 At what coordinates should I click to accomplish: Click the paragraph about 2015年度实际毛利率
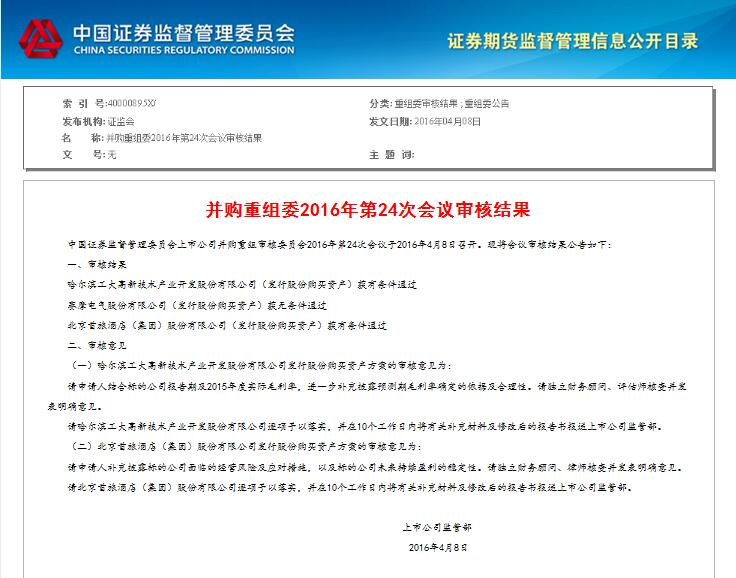(x=376, y=386)
